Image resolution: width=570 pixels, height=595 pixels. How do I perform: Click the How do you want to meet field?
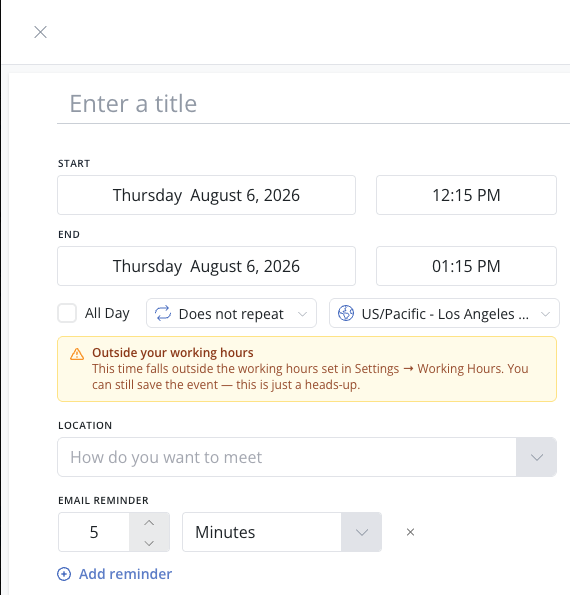tap(287, 457)
